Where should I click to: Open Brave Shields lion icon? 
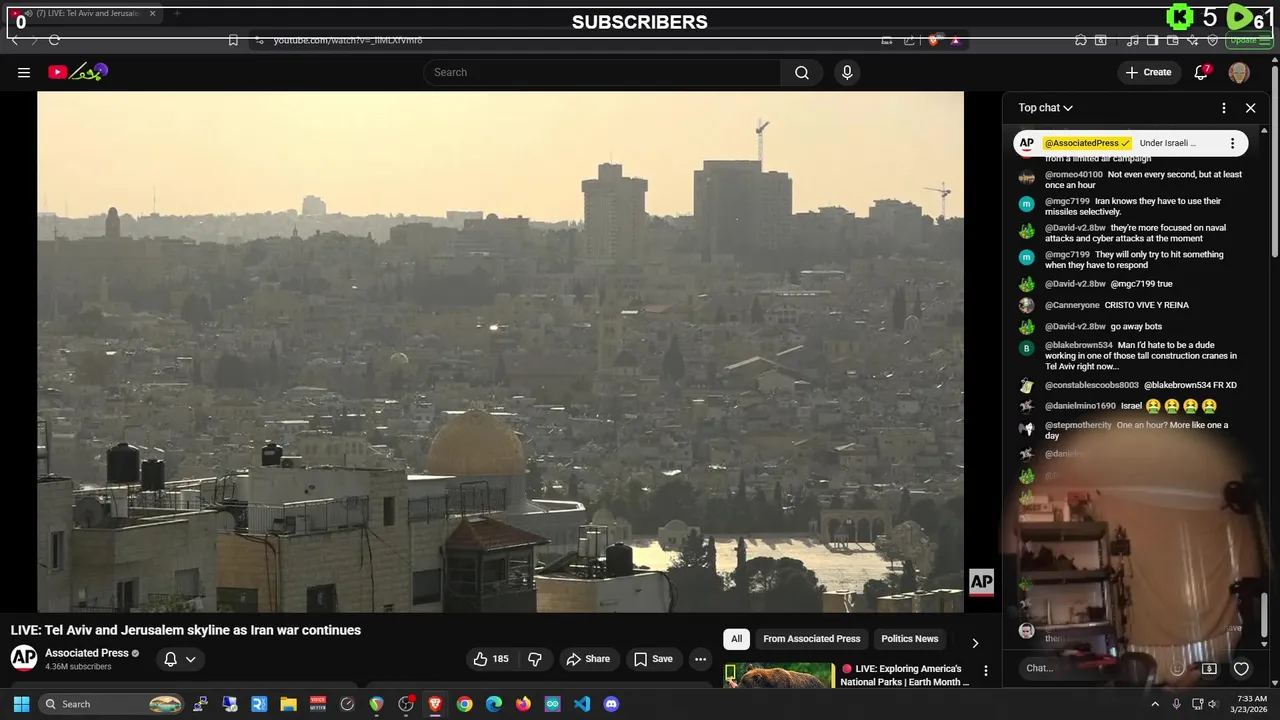933,40
